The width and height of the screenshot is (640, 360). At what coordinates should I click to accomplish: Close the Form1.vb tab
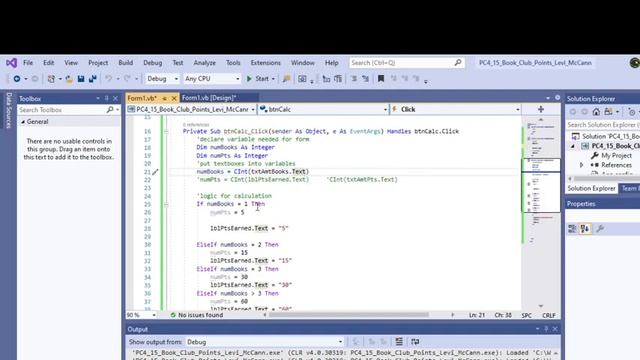174,98
